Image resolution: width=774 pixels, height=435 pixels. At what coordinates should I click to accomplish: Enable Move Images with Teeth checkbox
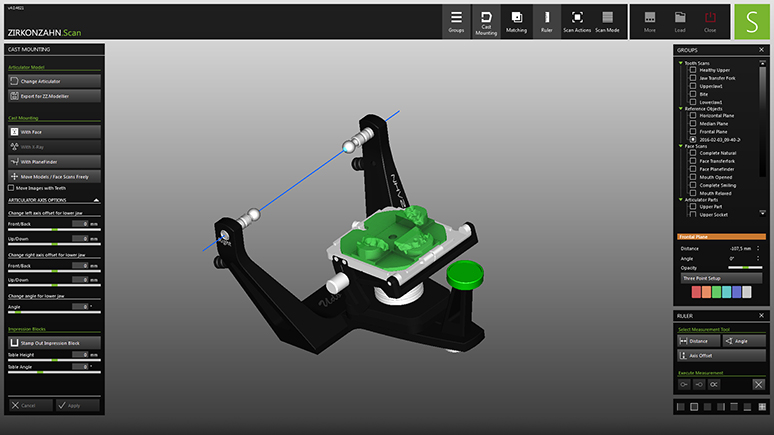click(x=11, y=187)
